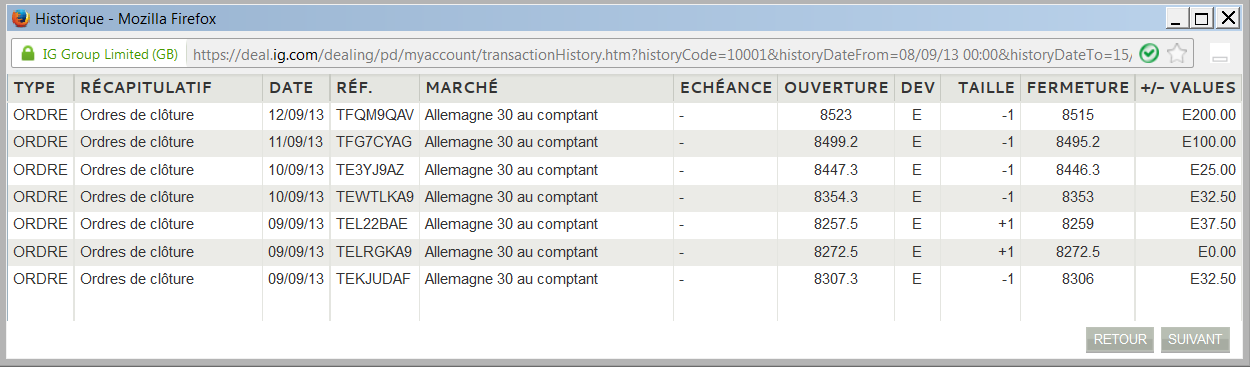1250x367 pixels.
Task: Click closing price 8446.3
Action: 1078,170
